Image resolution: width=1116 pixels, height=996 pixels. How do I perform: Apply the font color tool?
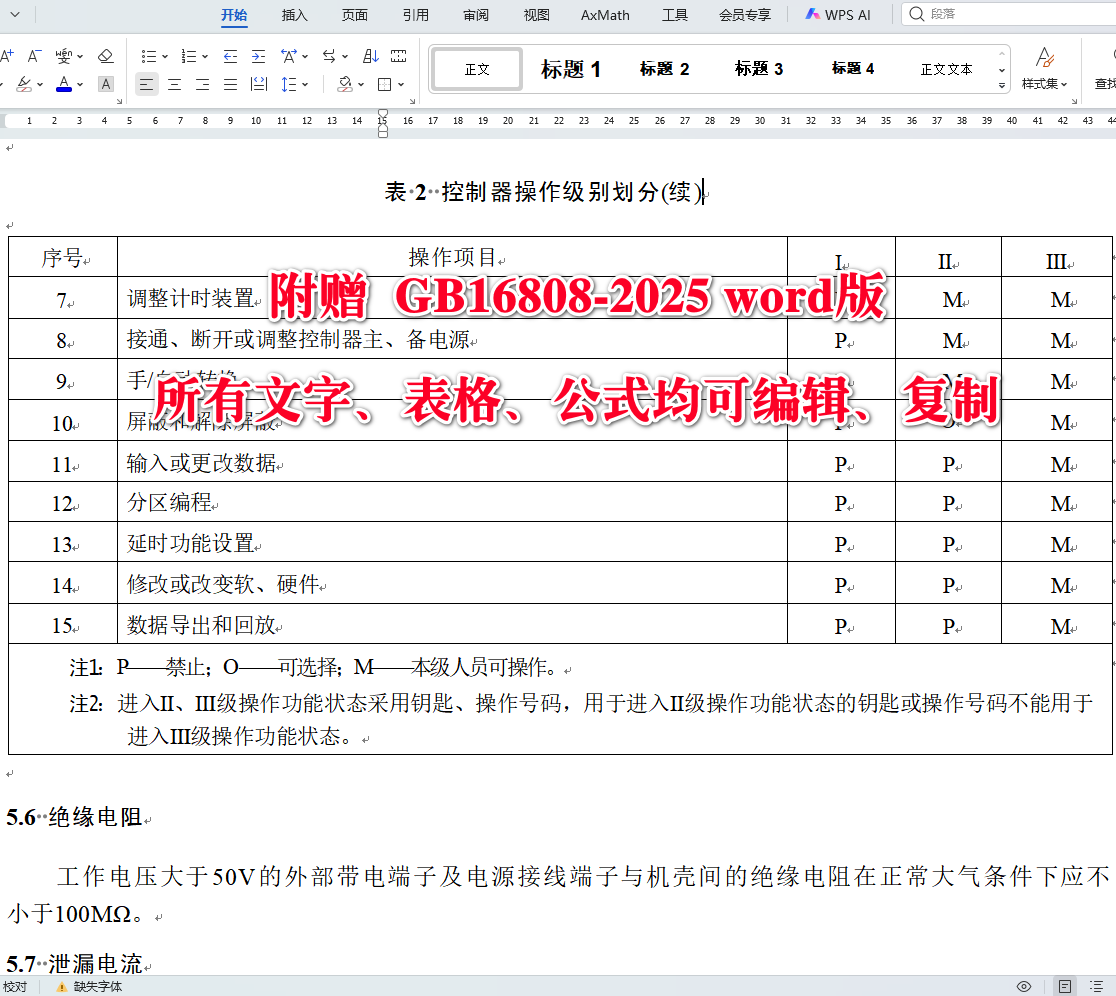coord(64,84)
